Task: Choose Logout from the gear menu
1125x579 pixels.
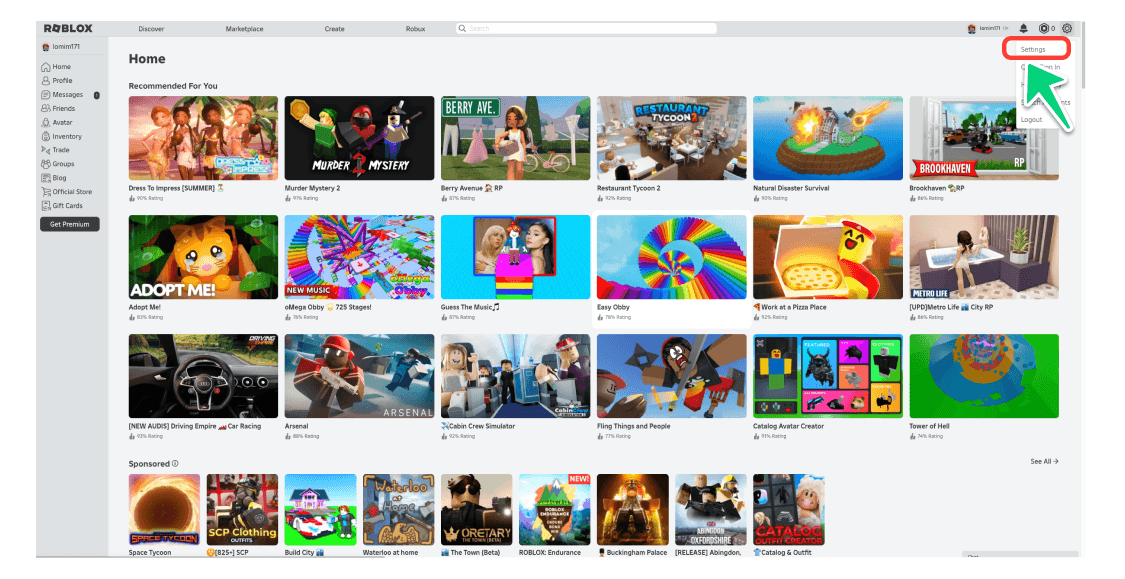Action: pos(1031,120)
